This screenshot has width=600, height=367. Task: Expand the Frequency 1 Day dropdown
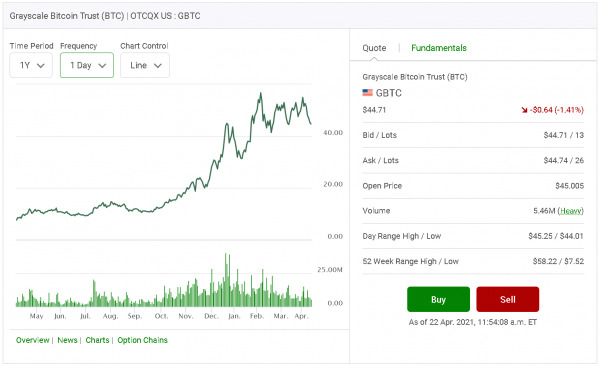[x=87, y=65]
